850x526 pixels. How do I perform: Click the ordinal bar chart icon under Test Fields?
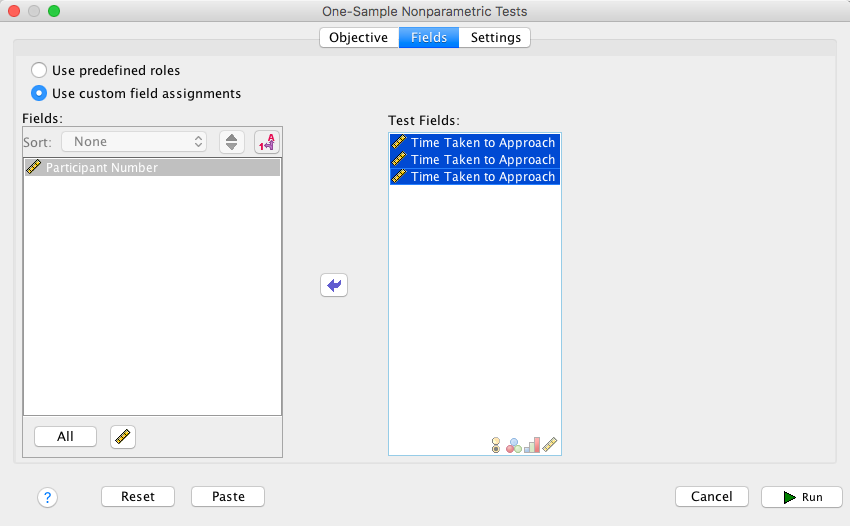532,445
